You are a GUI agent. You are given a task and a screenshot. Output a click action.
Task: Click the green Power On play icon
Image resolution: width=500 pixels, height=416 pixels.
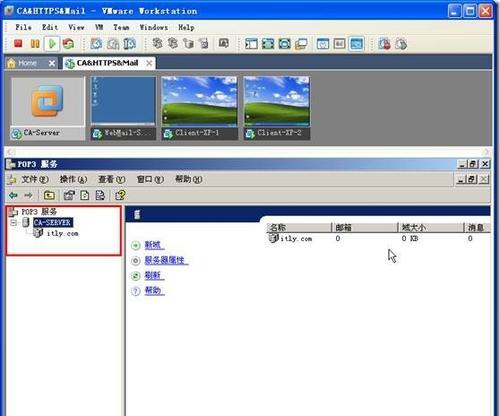(x=52, y=44)
